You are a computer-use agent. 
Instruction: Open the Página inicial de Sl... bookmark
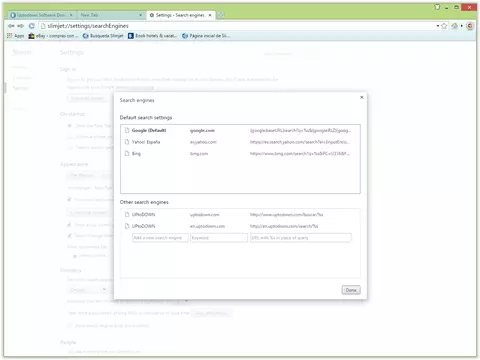pyautogui.click(x=206, y=36)
